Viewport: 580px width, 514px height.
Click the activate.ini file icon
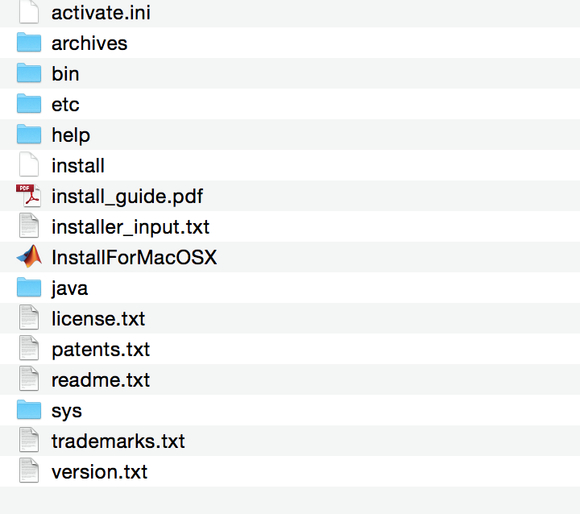pyautogui.click(x=29, y=12)
